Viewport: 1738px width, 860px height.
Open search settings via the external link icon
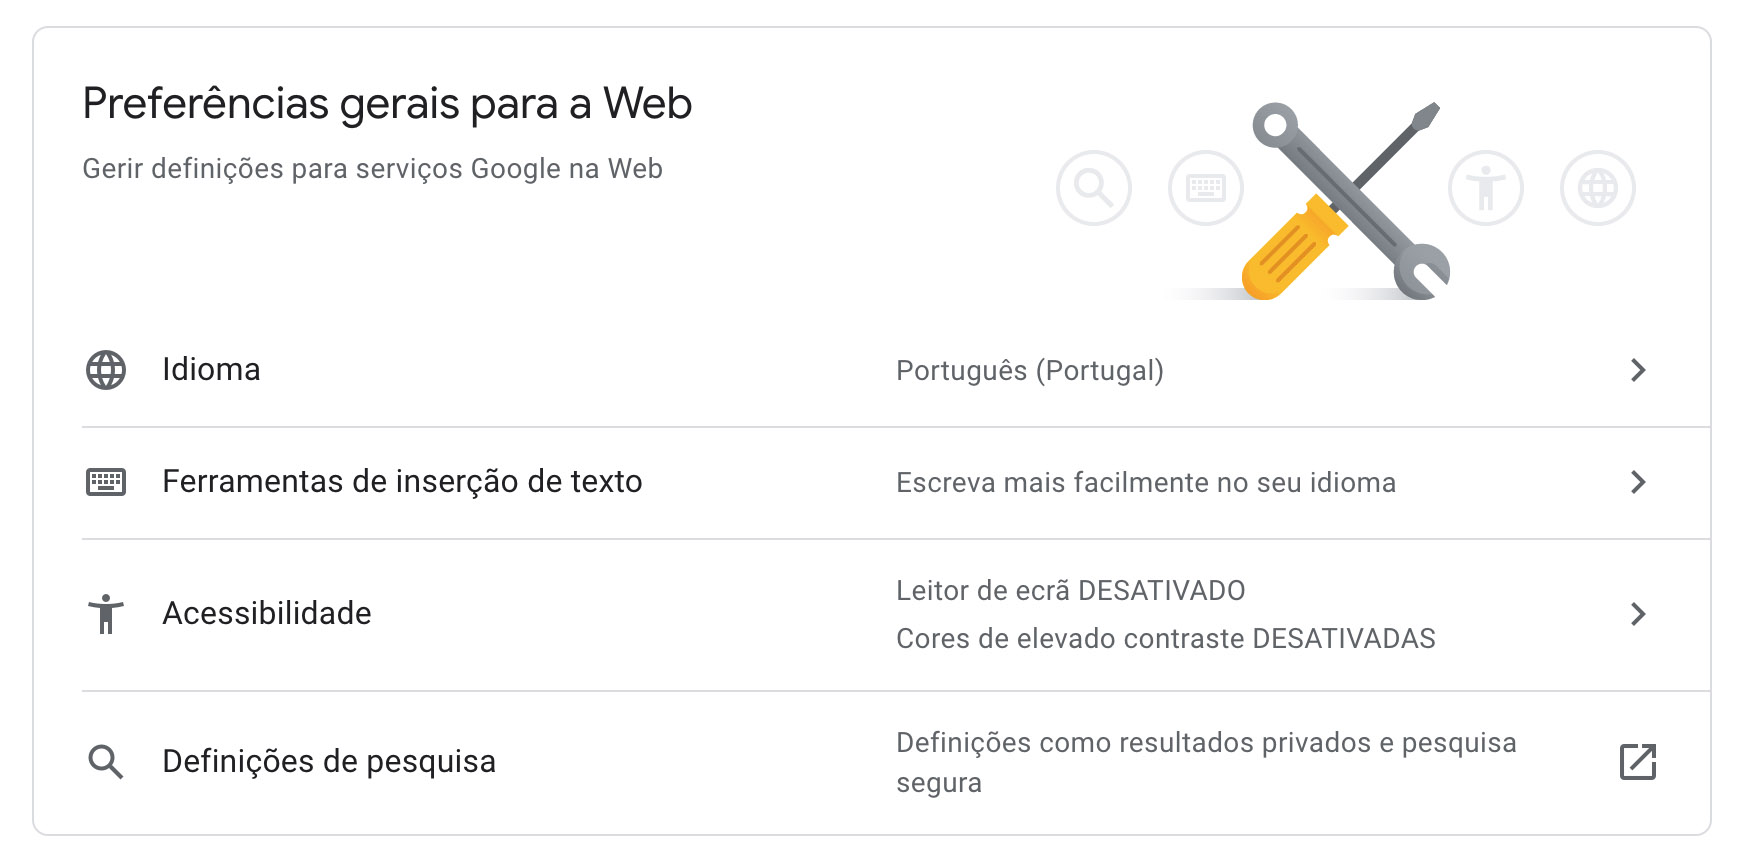coord(1637,761)
